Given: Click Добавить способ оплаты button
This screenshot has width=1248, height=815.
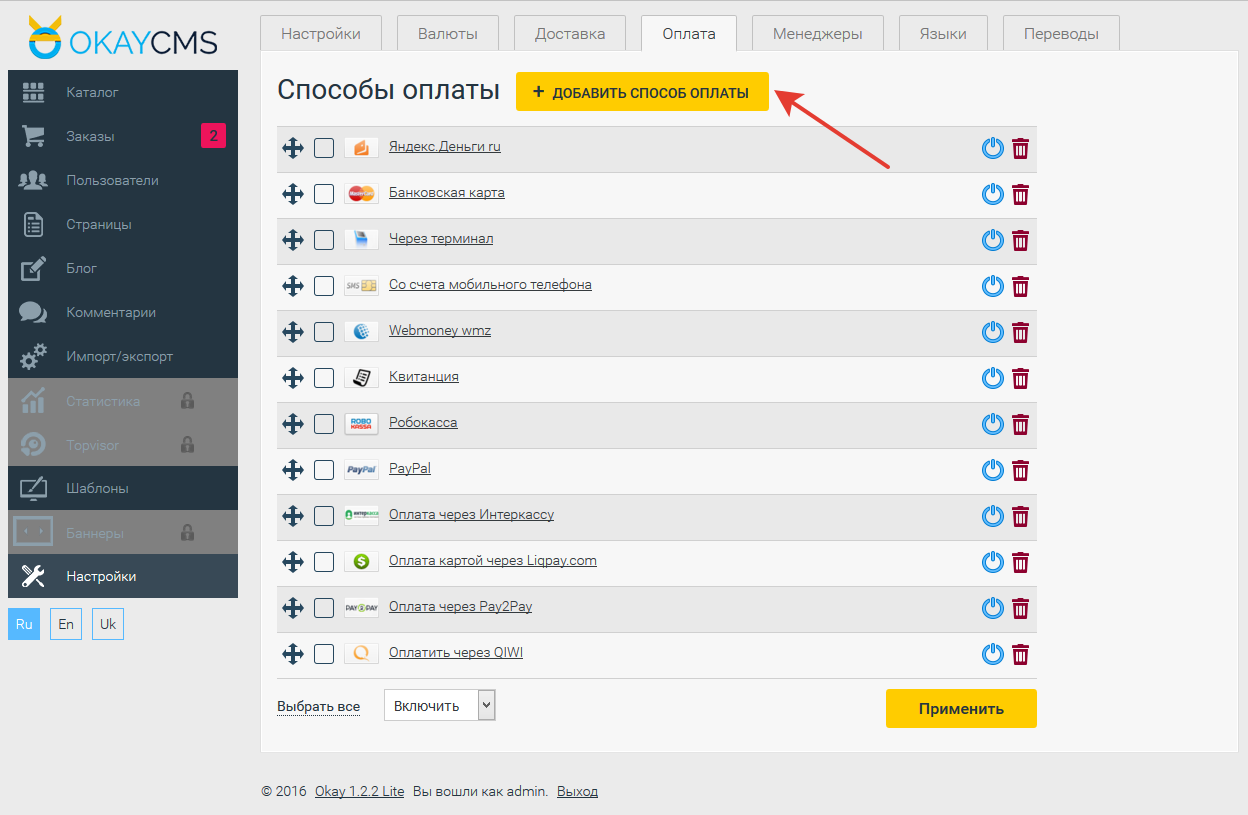Looking at the screenshot, I should pyautogui.click(x=642, y=92).
